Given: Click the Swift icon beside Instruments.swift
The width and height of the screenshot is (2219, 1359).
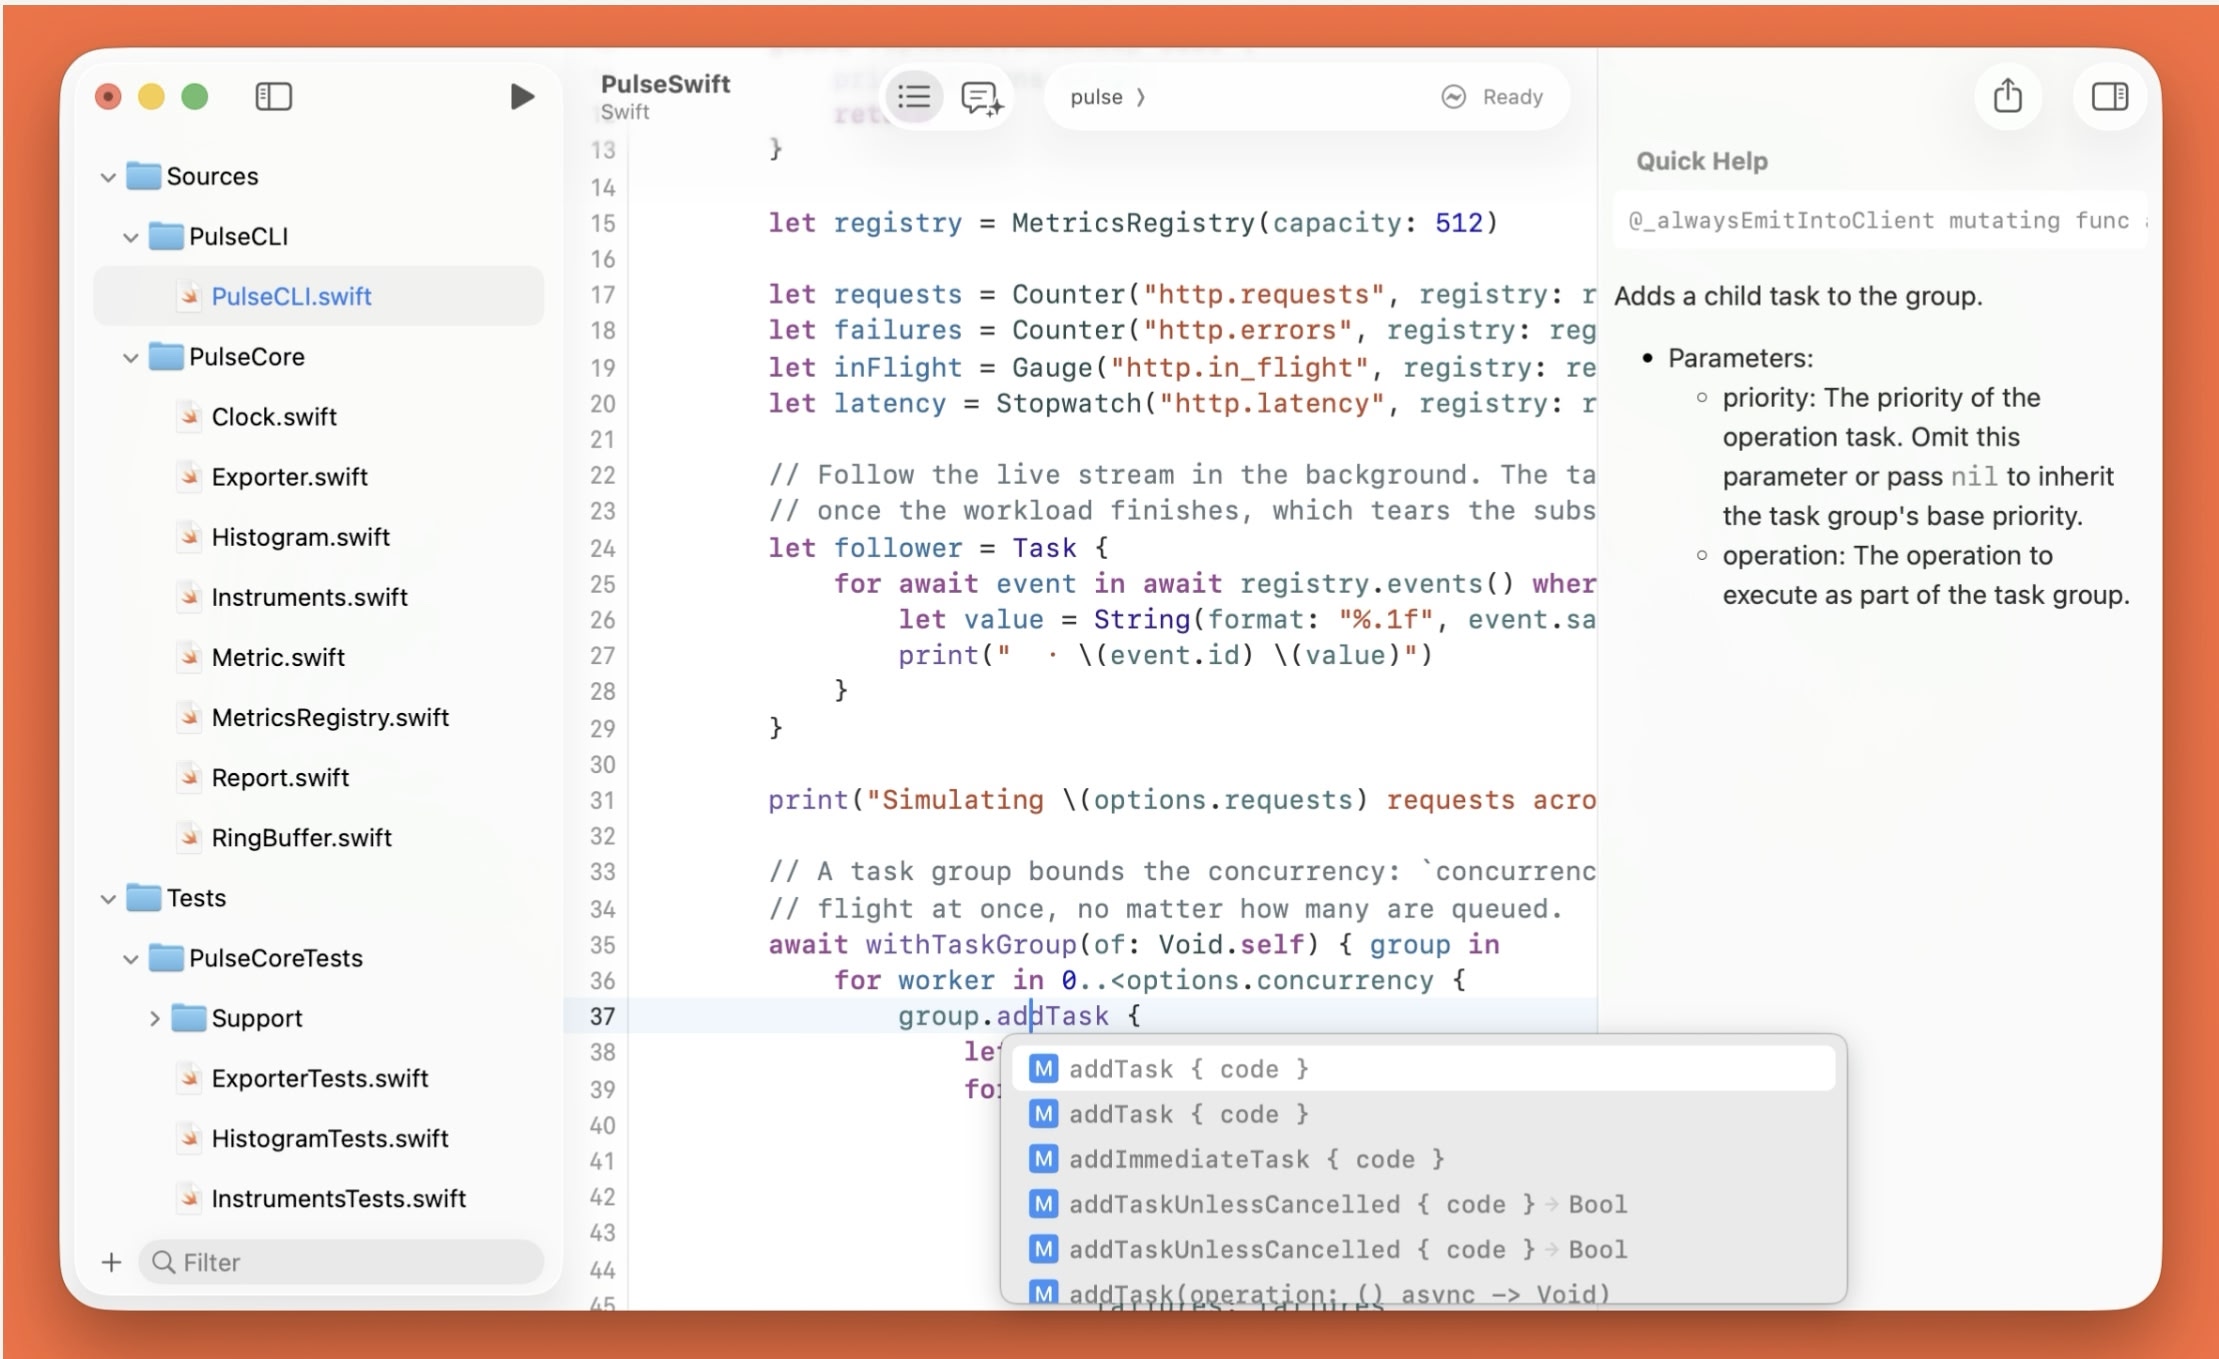Looking at the screenshot, I should 189,596.
